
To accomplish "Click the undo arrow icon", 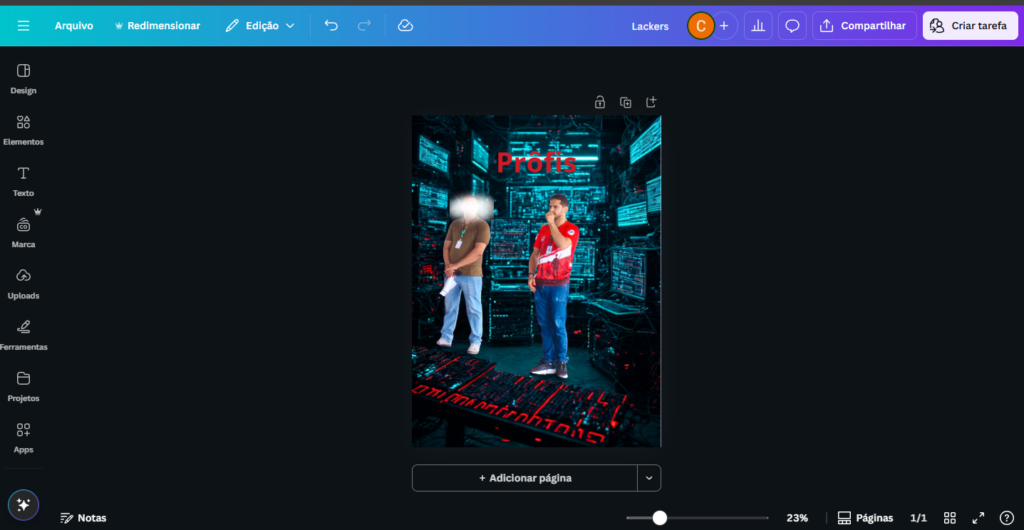I will click(331, 25).
